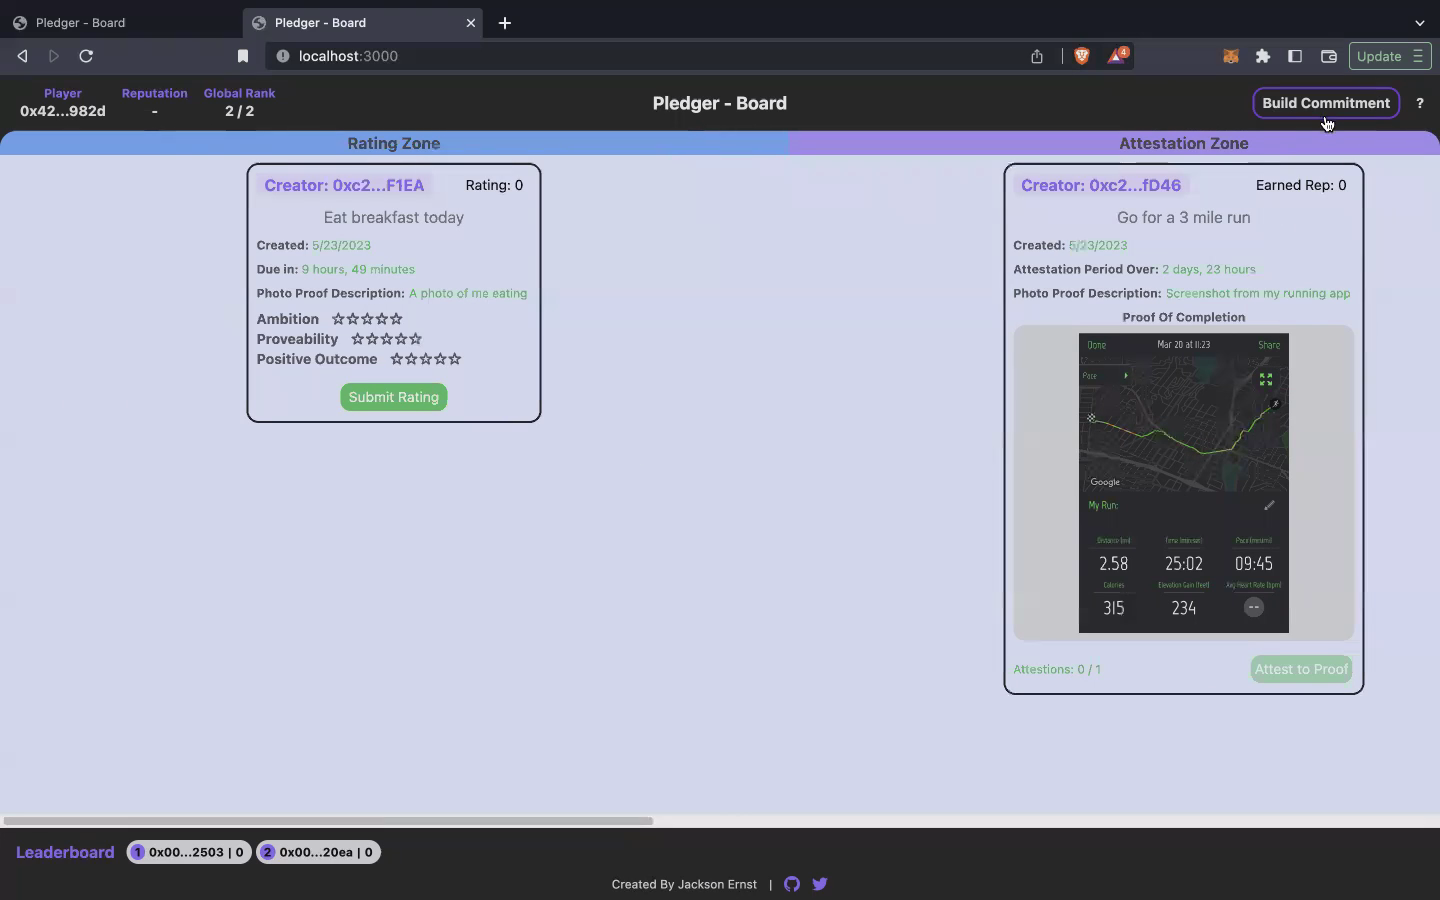Click the browser Update button
This screenshot has height=900, width=1440.
tap(1390, 56)
